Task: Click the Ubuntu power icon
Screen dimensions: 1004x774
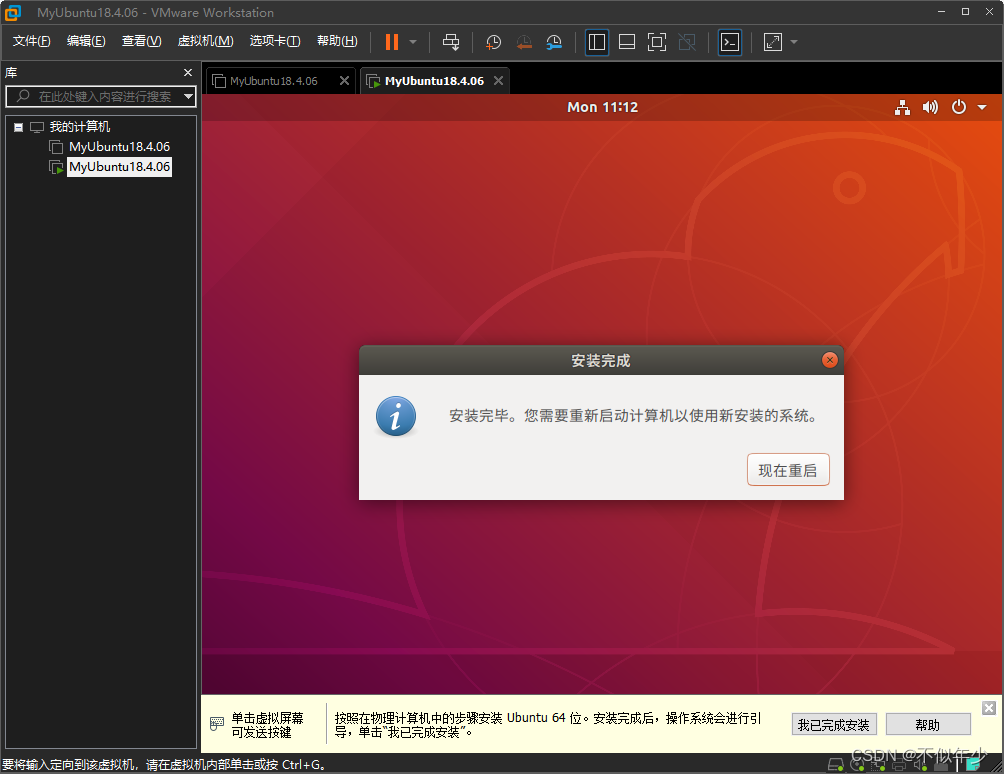Action: 959,107
